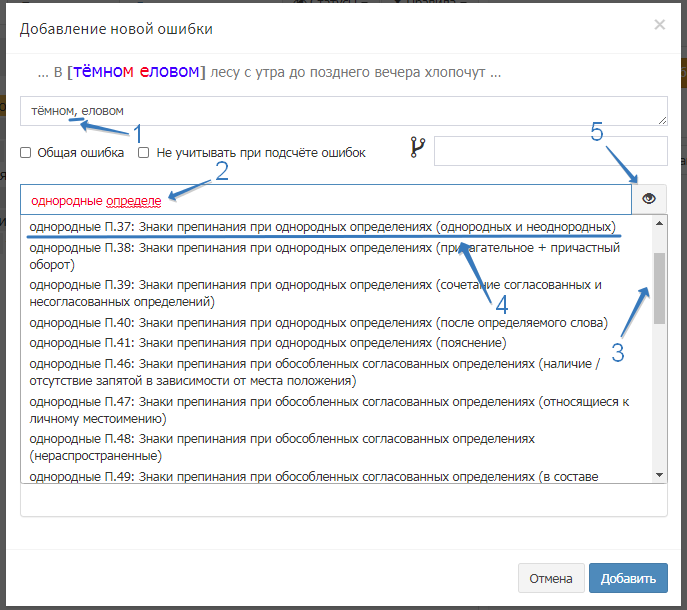Select rule П.37 from the list
Screen dimensions: 687x610
pyautogui.click(x=322, y=227)
